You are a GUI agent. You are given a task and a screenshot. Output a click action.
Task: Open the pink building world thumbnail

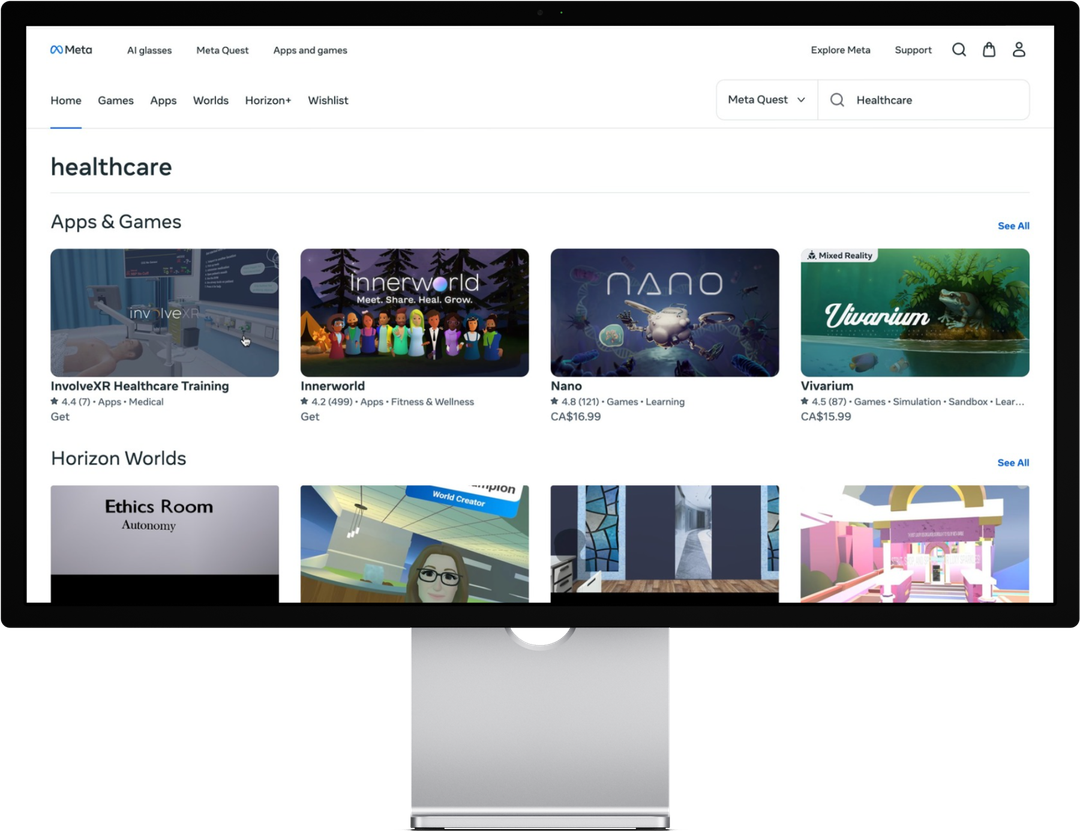(x=915, y=544)
